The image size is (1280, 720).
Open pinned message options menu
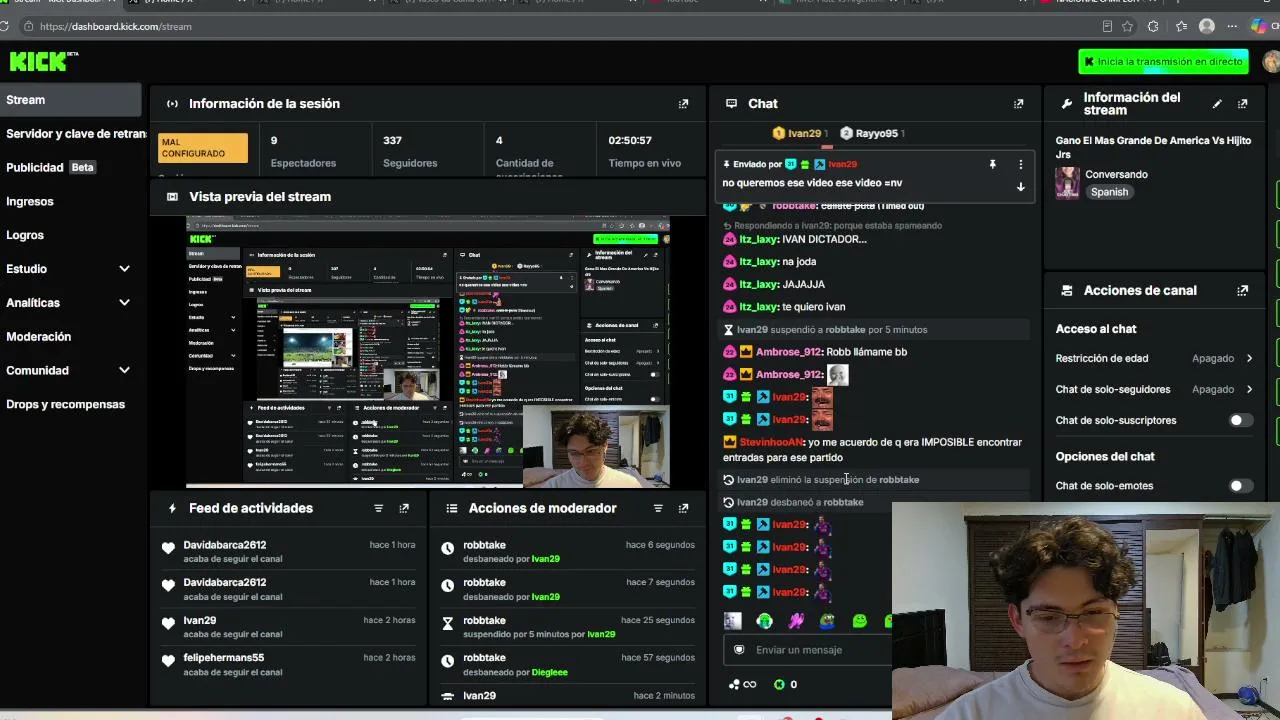click(x=1021, y=165)
